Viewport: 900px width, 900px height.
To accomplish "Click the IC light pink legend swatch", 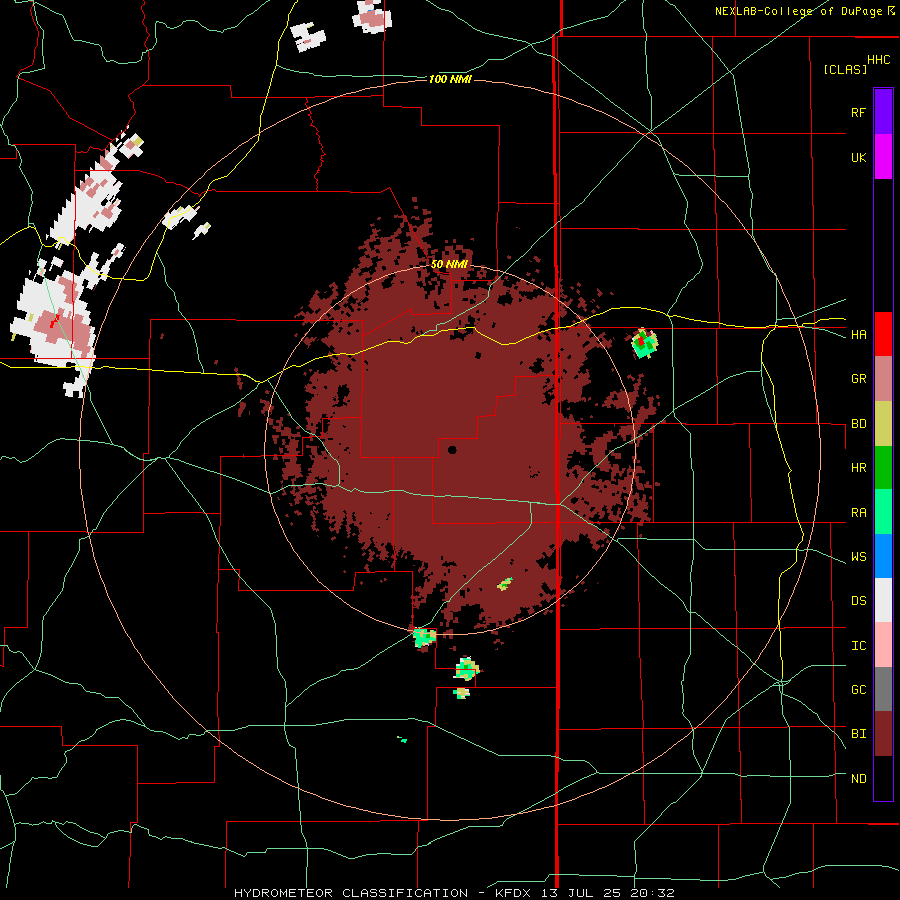I will (x=883, y=645).
